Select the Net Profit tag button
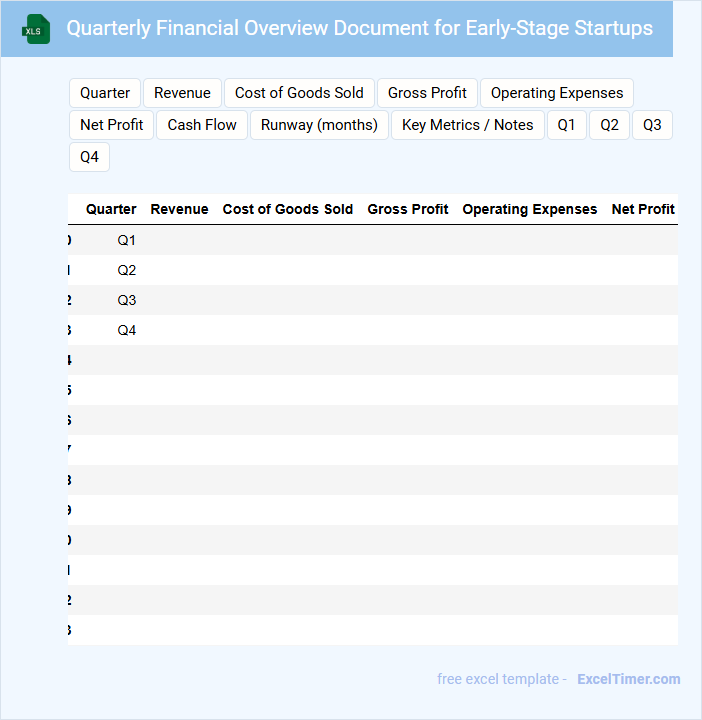 click(x=112, y=125)
